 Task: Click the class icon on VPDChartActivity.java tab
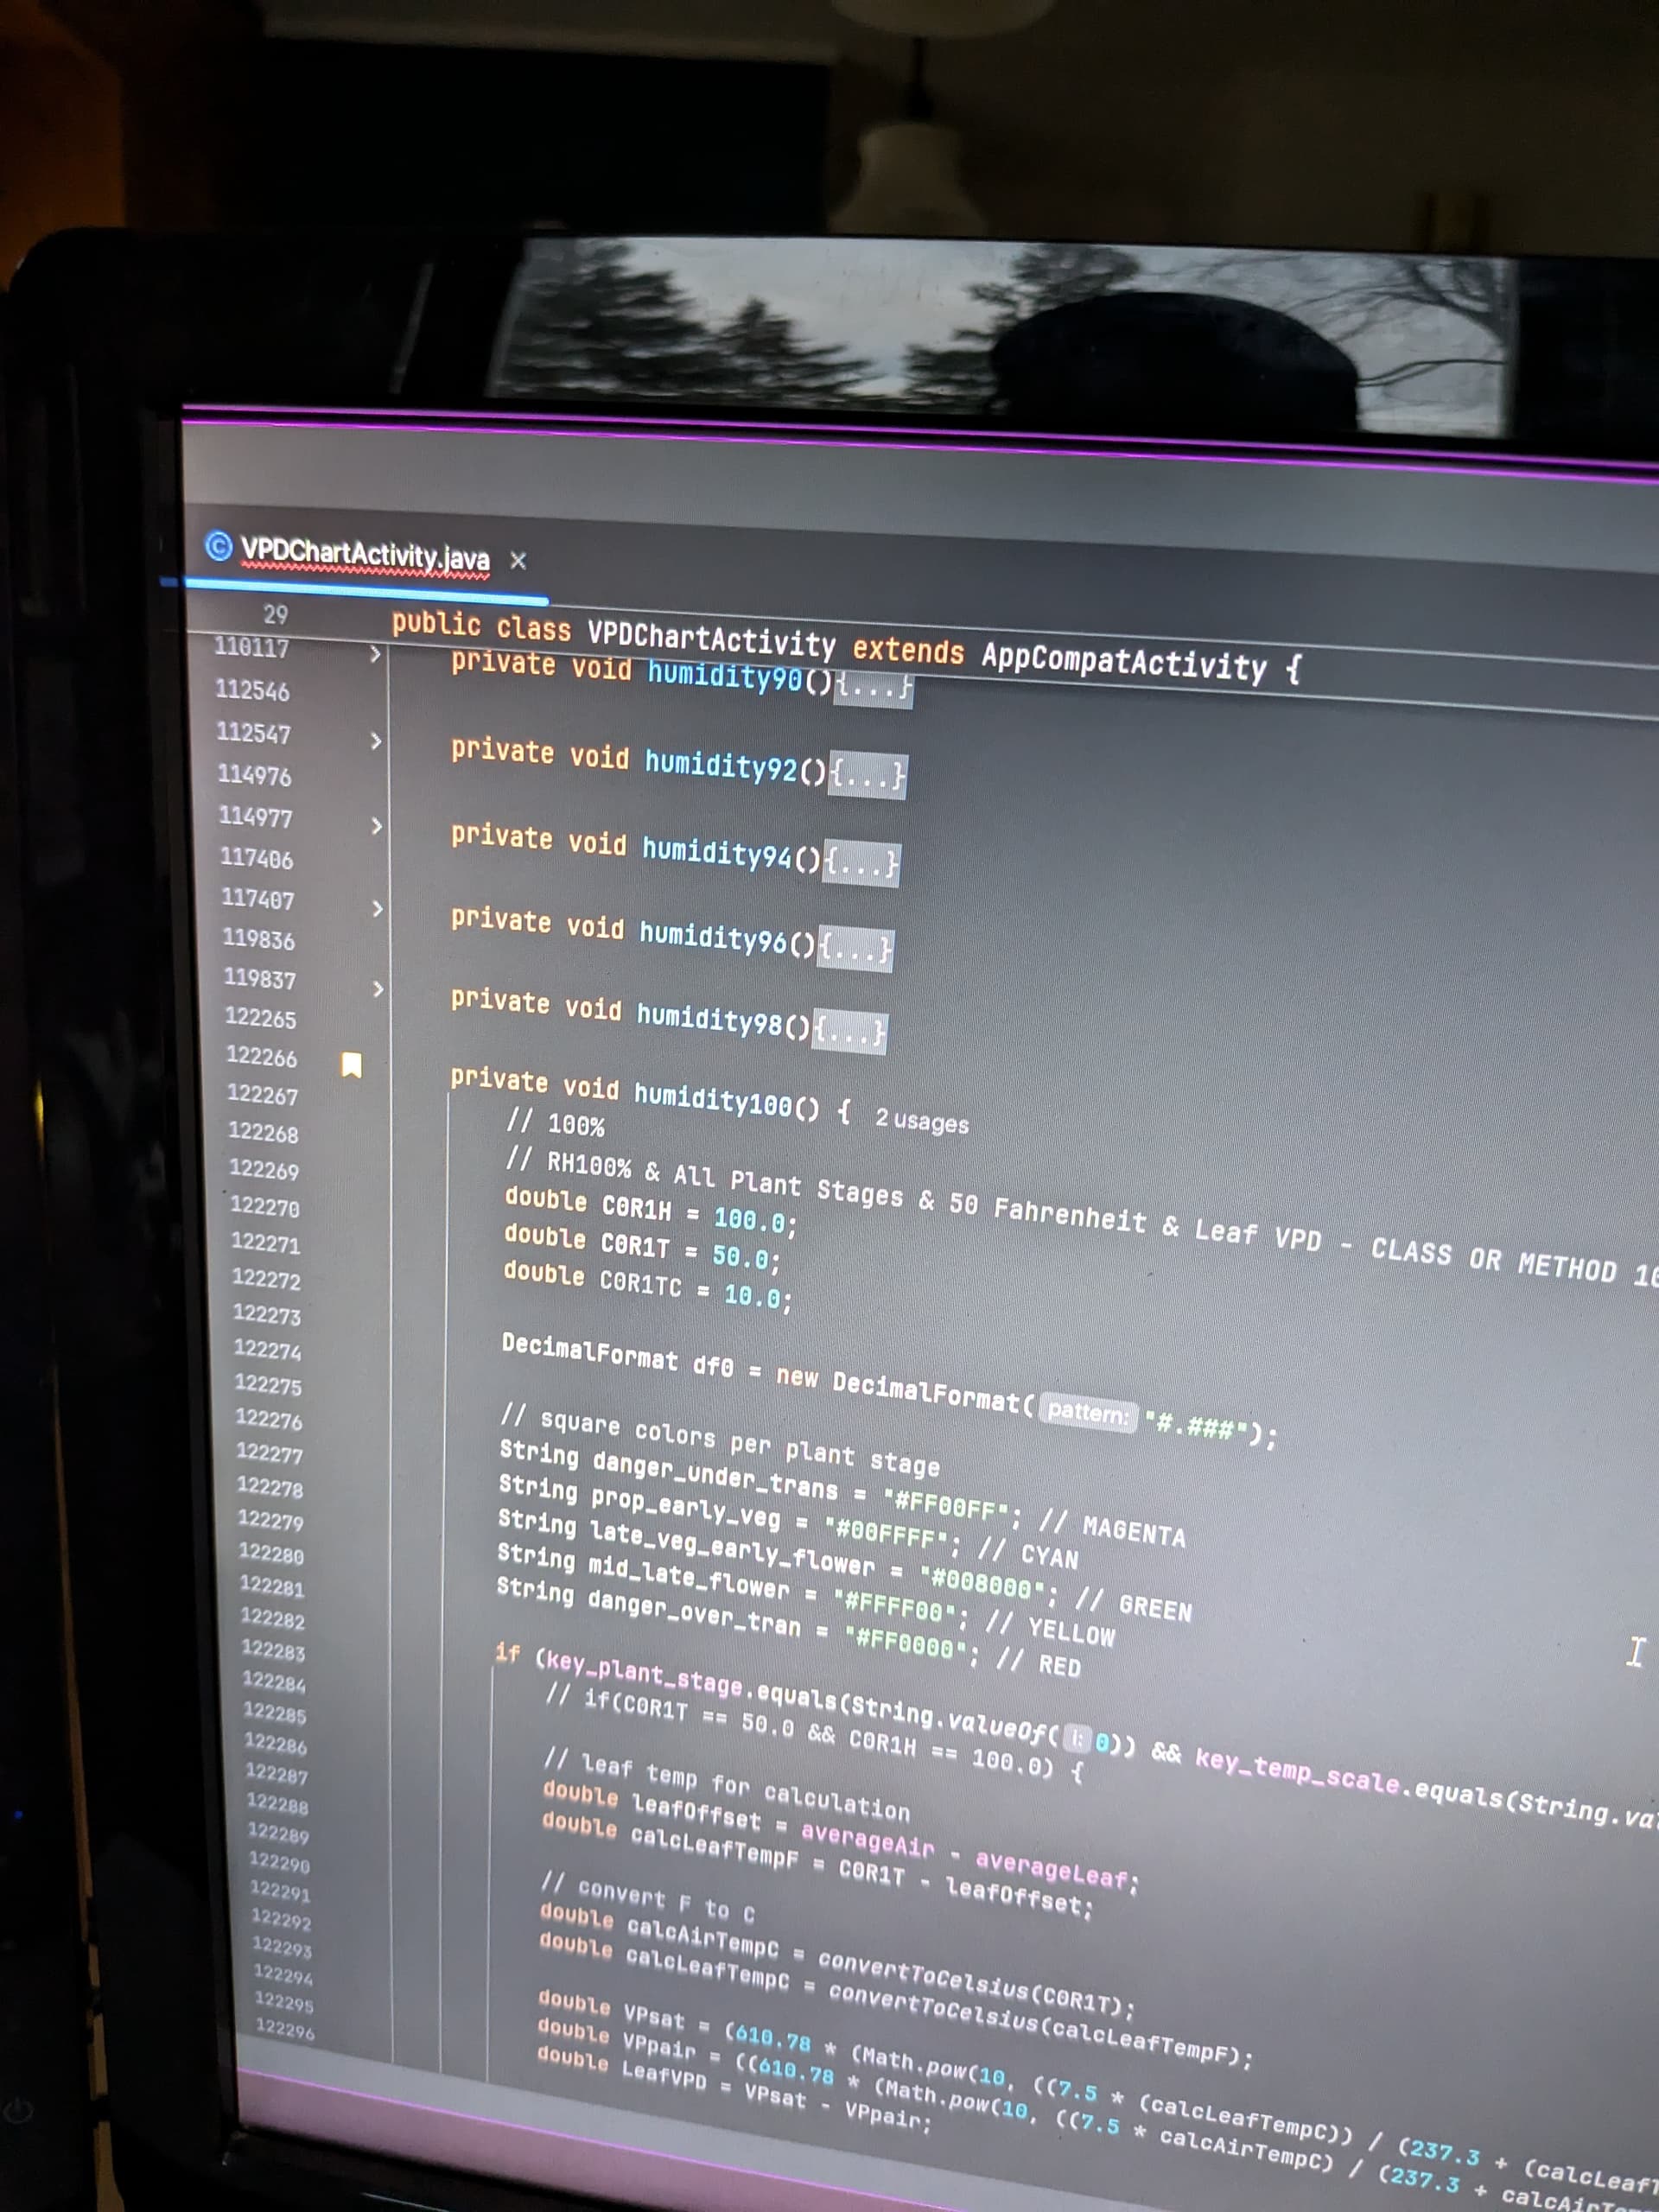click(x=218, y=546)
